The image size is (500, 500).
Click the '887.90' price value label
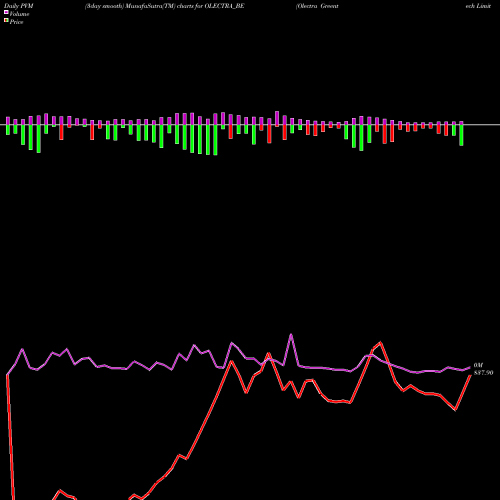point(483,373)
